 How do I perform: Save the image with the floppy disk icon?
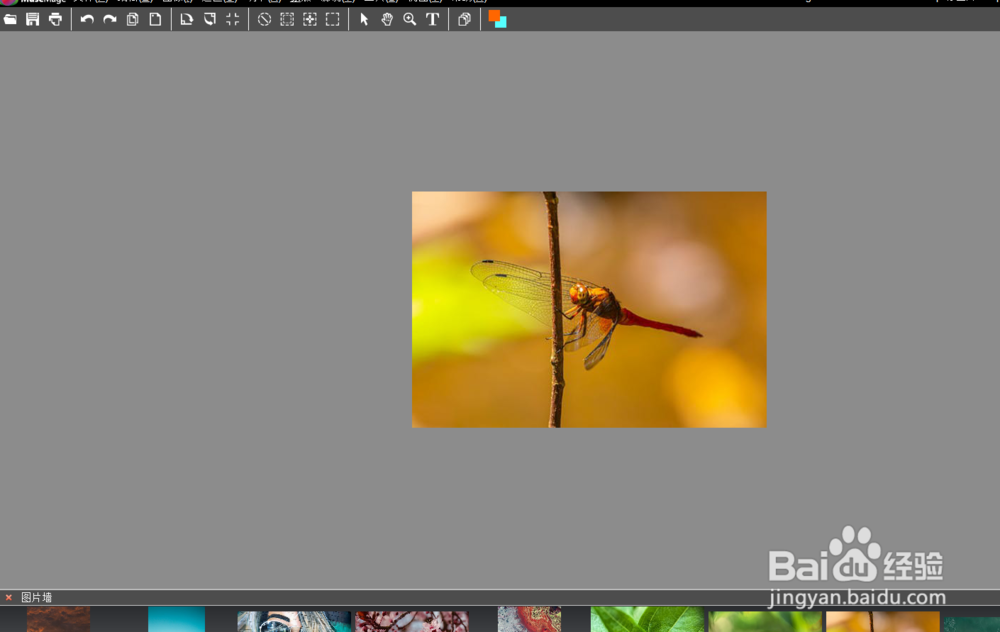coord(33,19)
